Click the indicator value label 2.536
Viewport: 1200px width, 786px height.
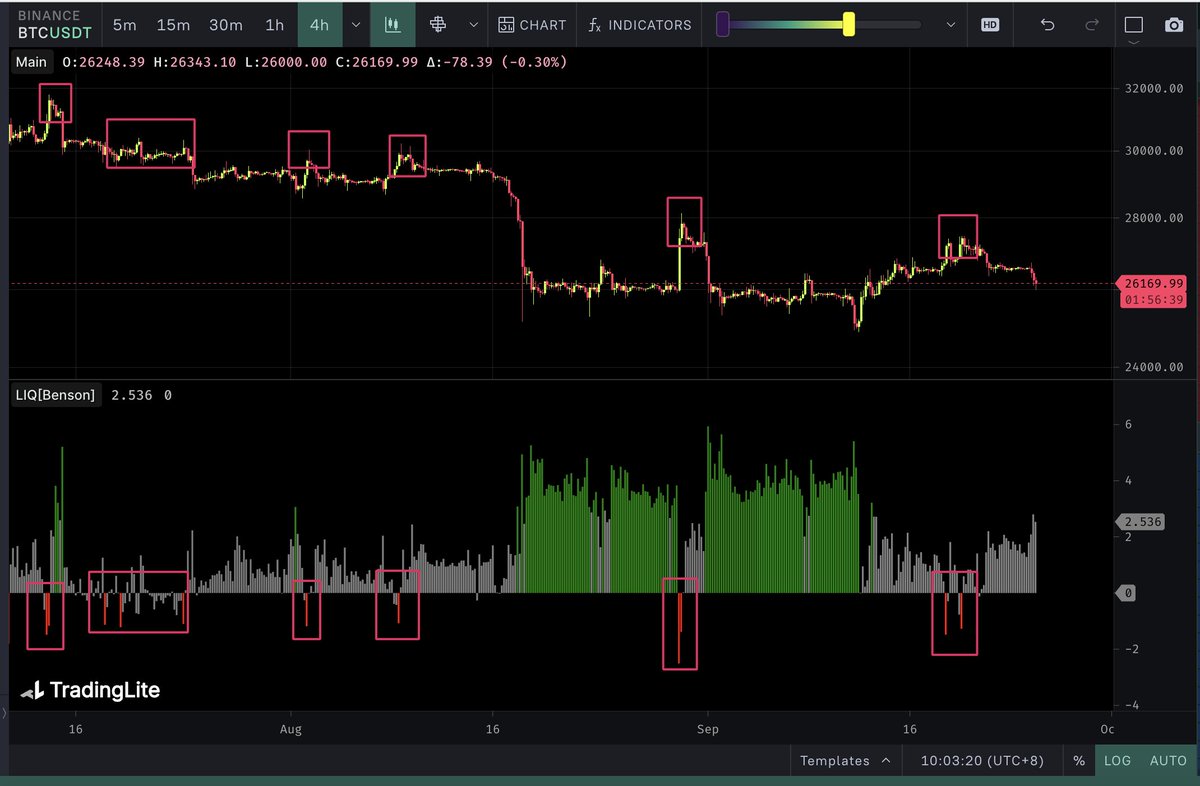coord(1142,521)
